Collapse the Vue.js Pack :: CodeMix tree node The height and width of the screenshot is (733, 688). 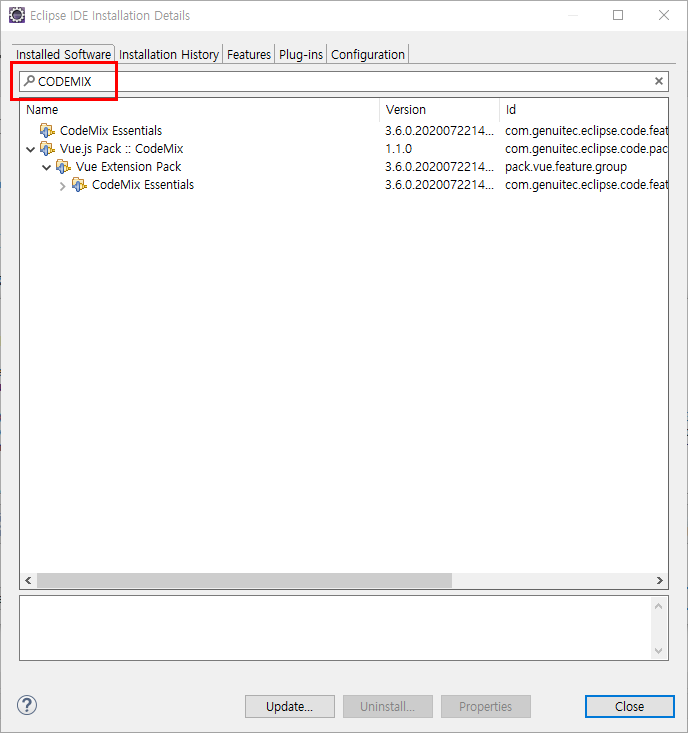click(x=30, y=150)
